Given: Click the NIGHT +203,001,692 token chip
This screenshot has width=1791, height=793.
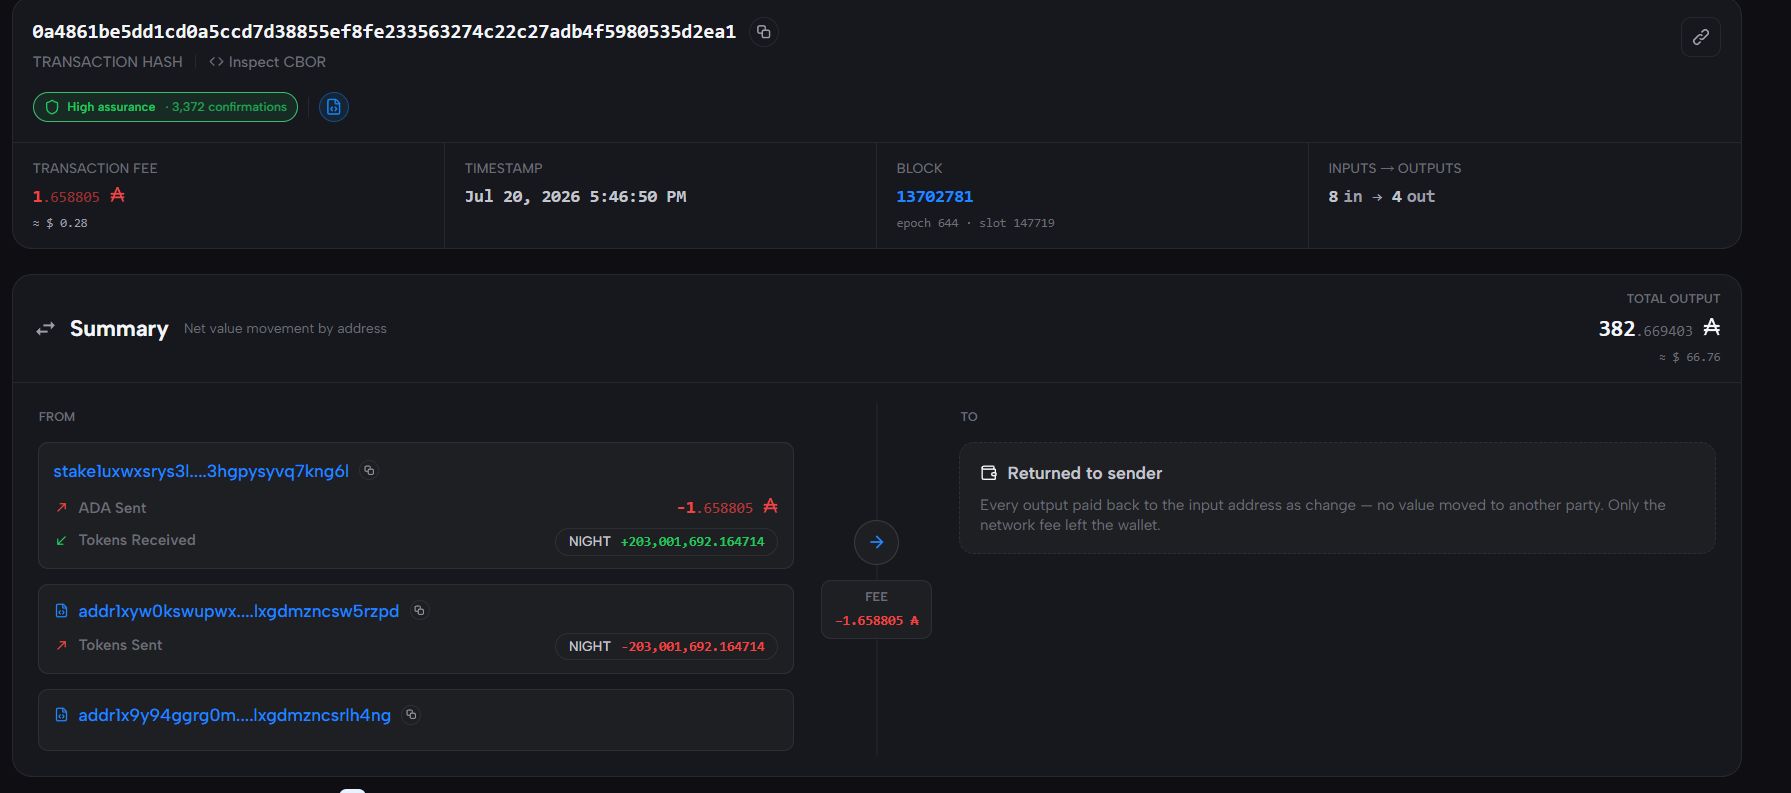Looking at the screenshot, I should point(666,541).
